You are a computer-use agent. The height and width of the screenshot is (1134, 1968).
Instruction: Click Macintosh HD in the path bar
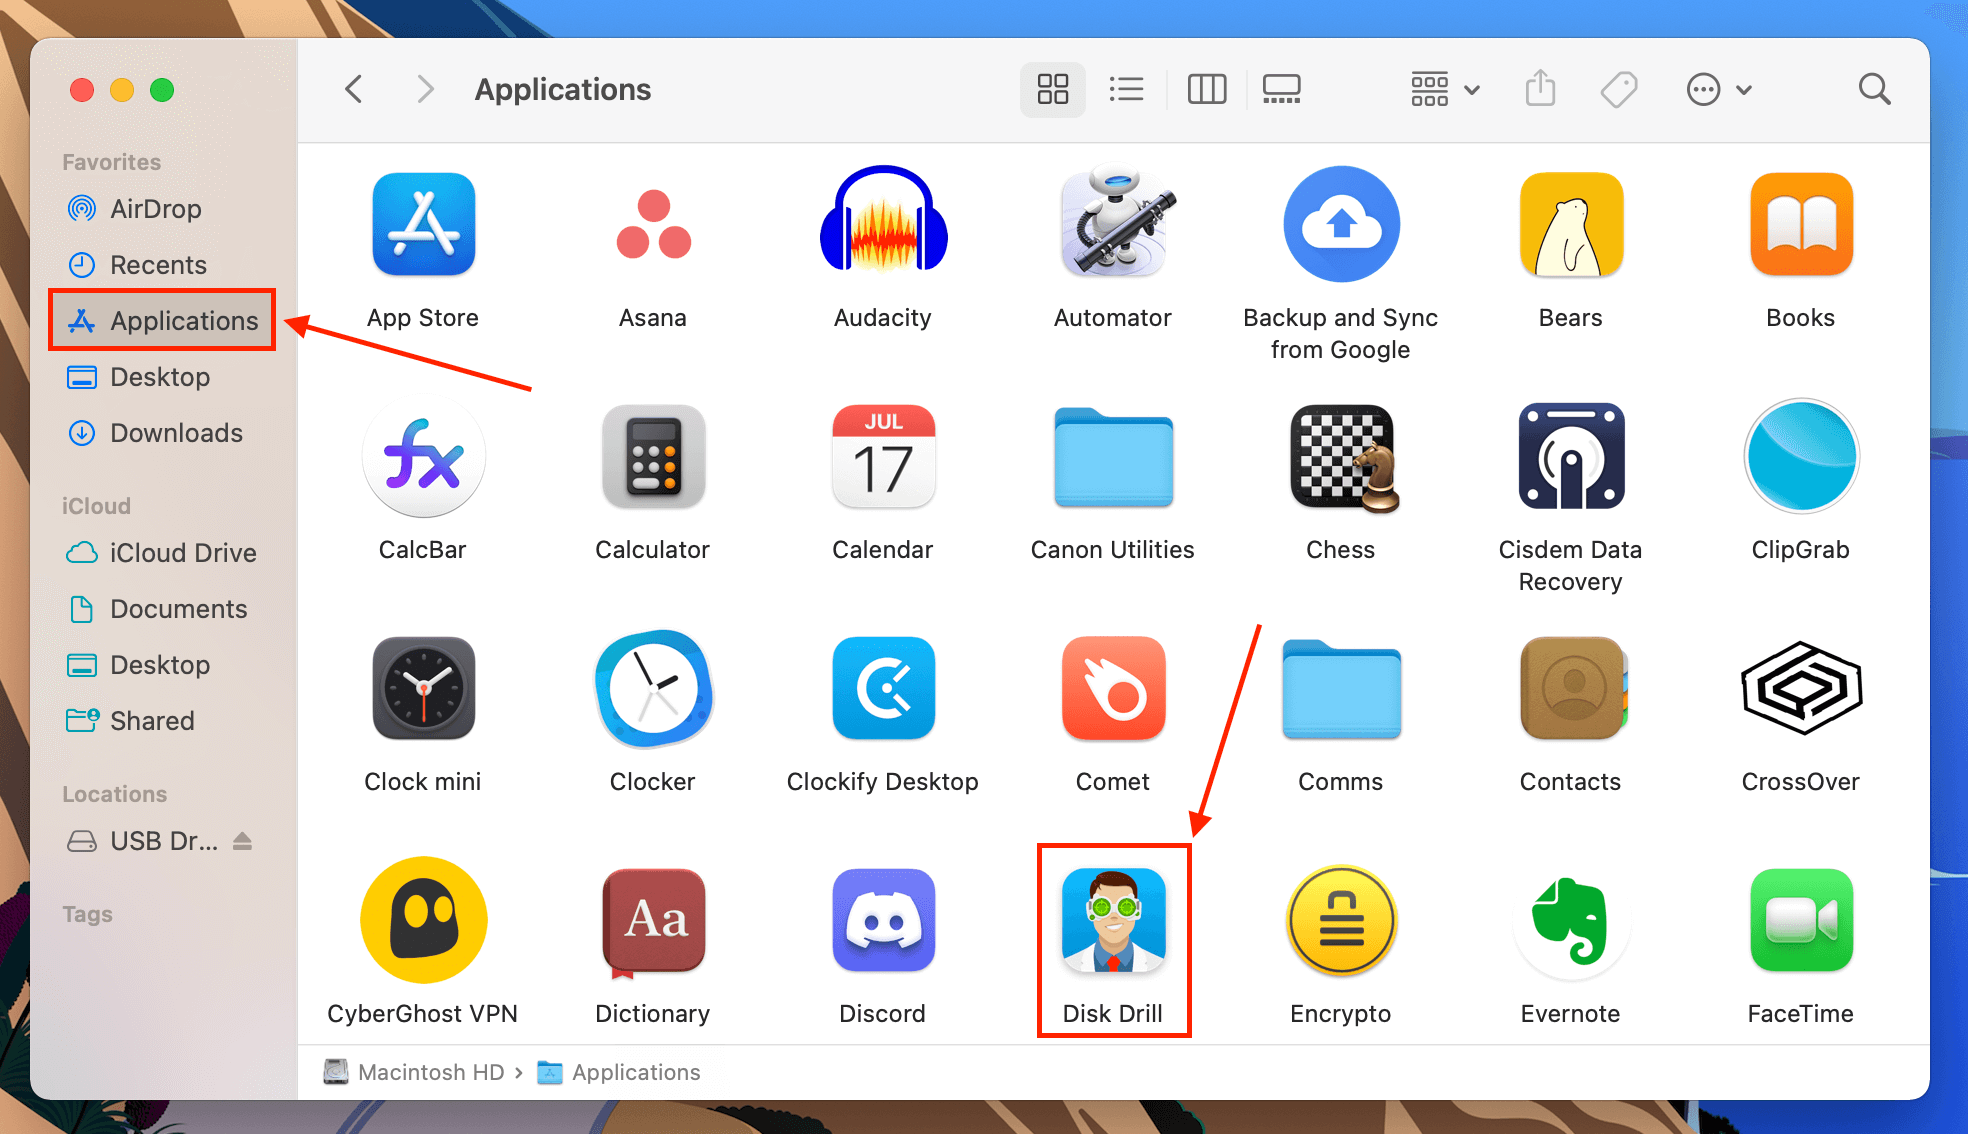pyautogui.click(x=415, y=1072)
